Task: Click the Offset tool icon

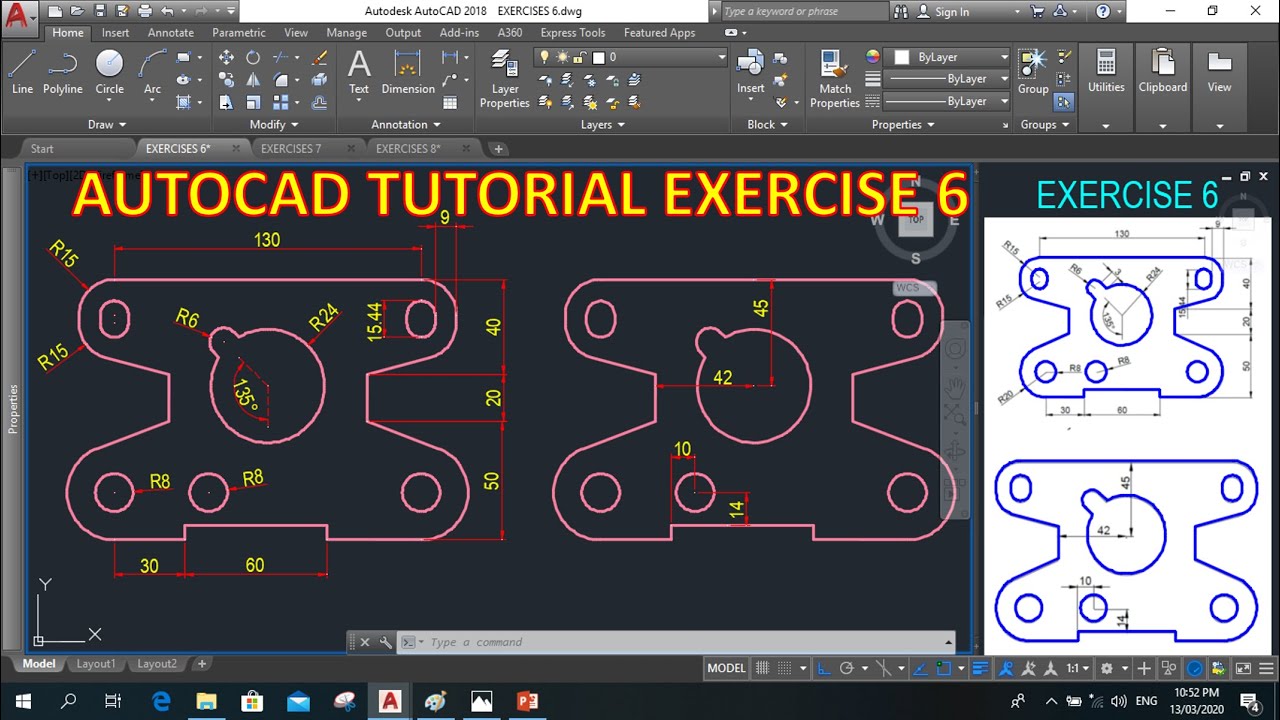Action: 320,102
